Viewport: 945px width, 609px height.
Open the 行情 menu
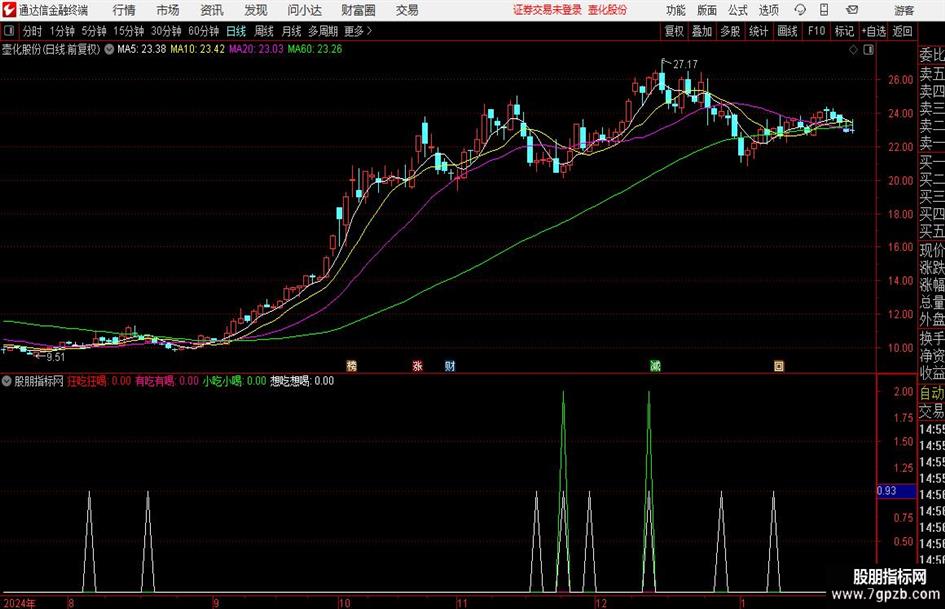(124, 10)
